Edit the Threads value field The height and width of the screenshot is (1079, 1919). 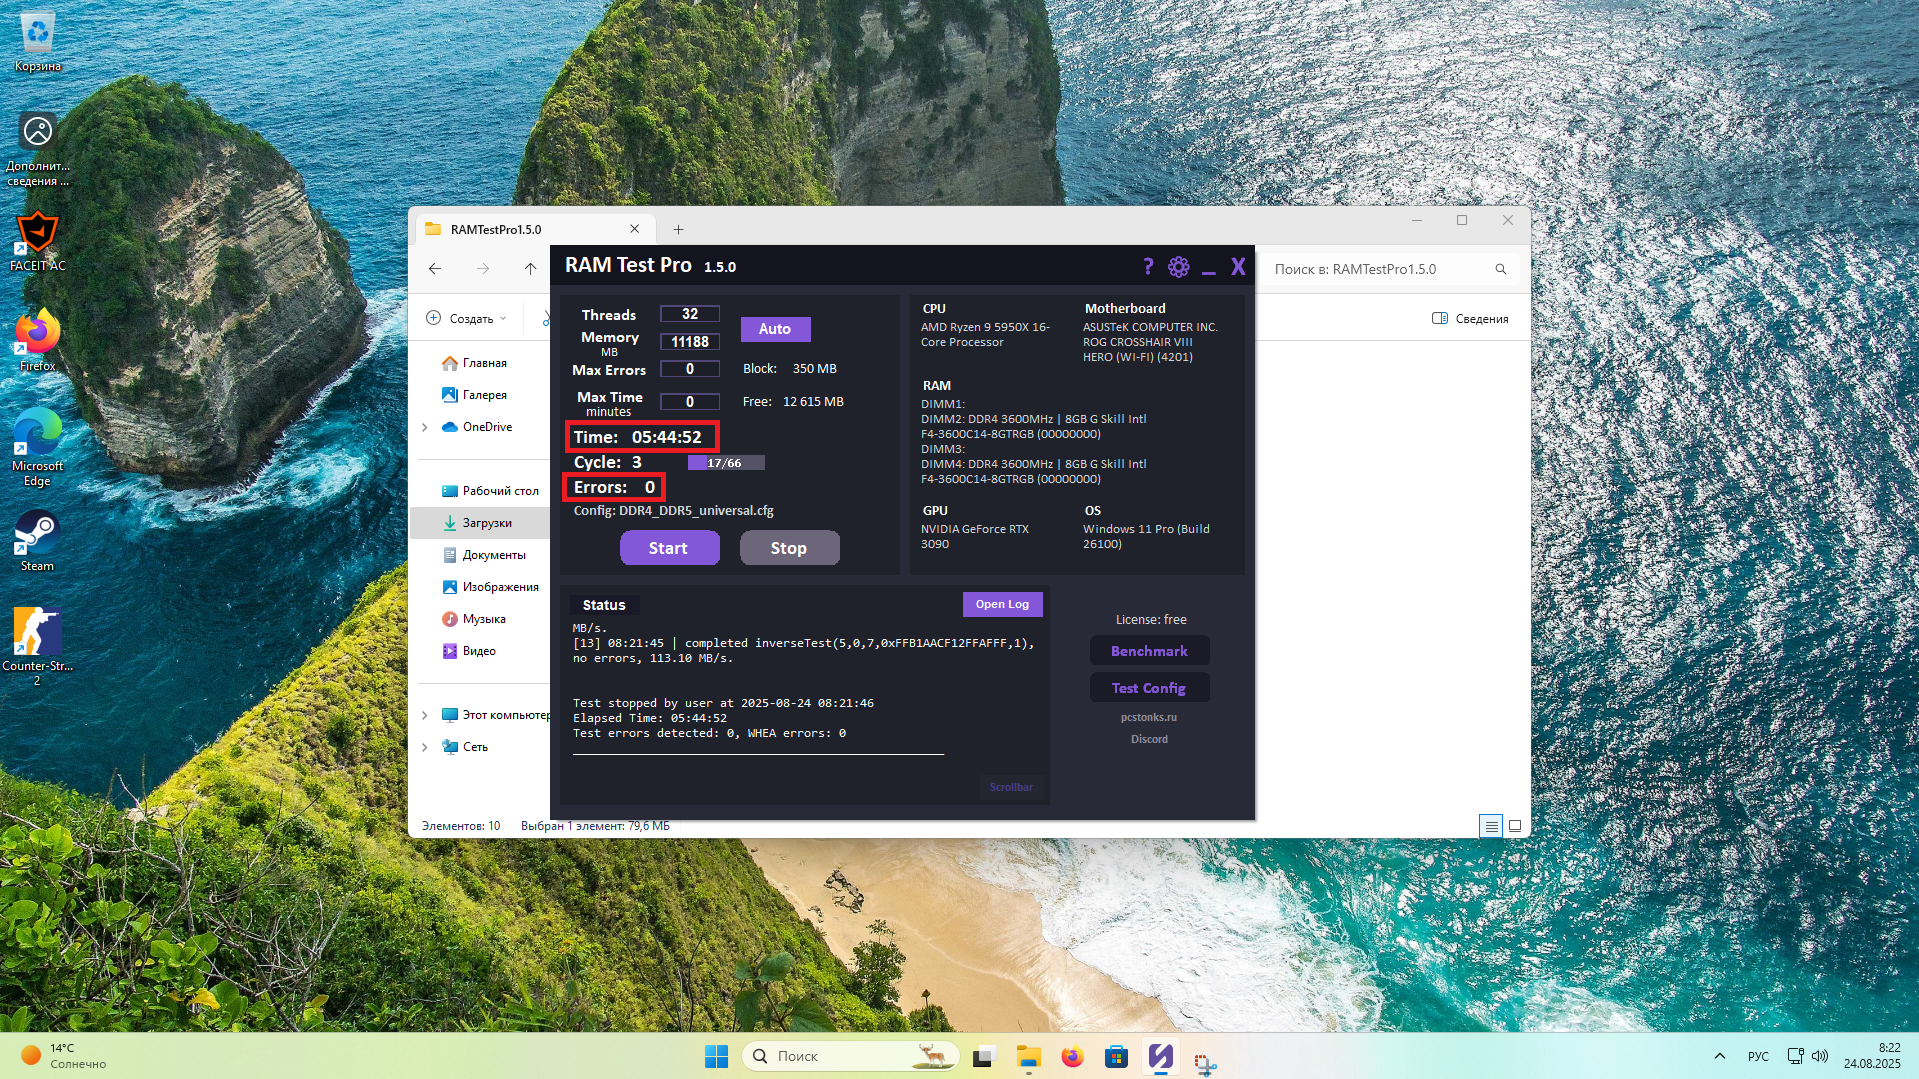point(690,314)
